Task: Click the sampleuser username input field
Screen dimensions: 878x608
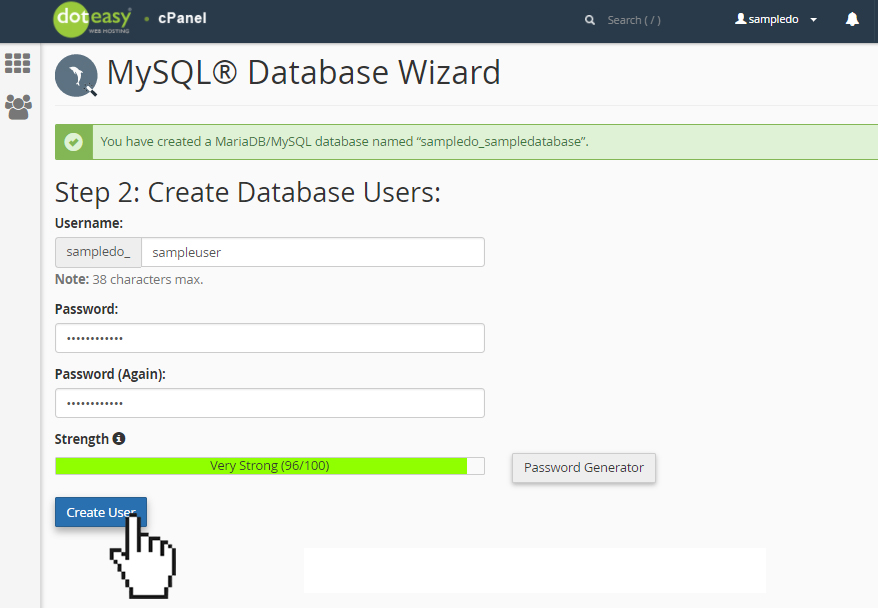Action: [313, 251]
